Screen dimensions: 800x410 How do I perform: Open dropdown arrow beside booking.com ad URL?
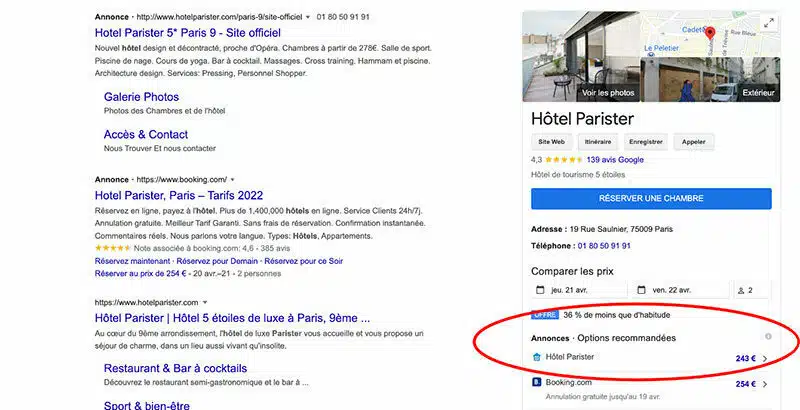tap(233, 179)
